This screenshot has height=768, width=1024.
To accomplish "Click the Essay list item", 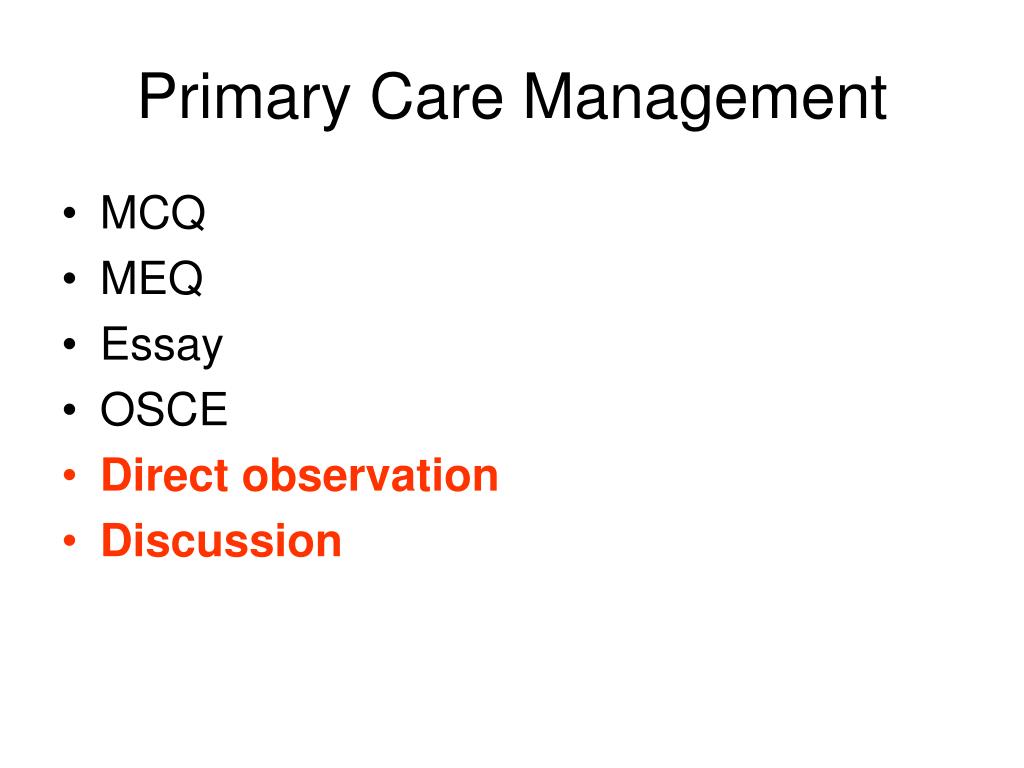I will (x=162, y=345).
